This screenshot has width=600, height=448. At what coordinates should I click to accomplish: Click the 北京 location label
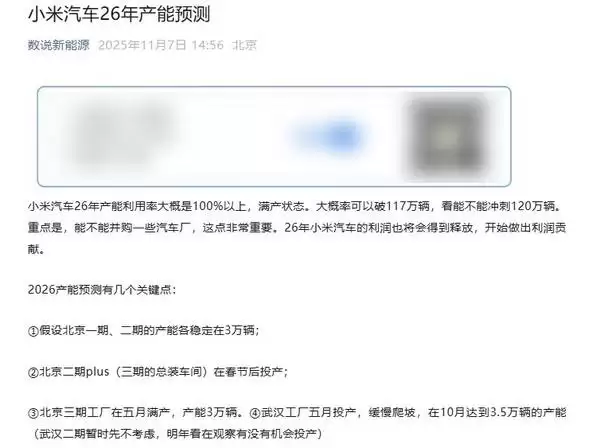point(244,45)
